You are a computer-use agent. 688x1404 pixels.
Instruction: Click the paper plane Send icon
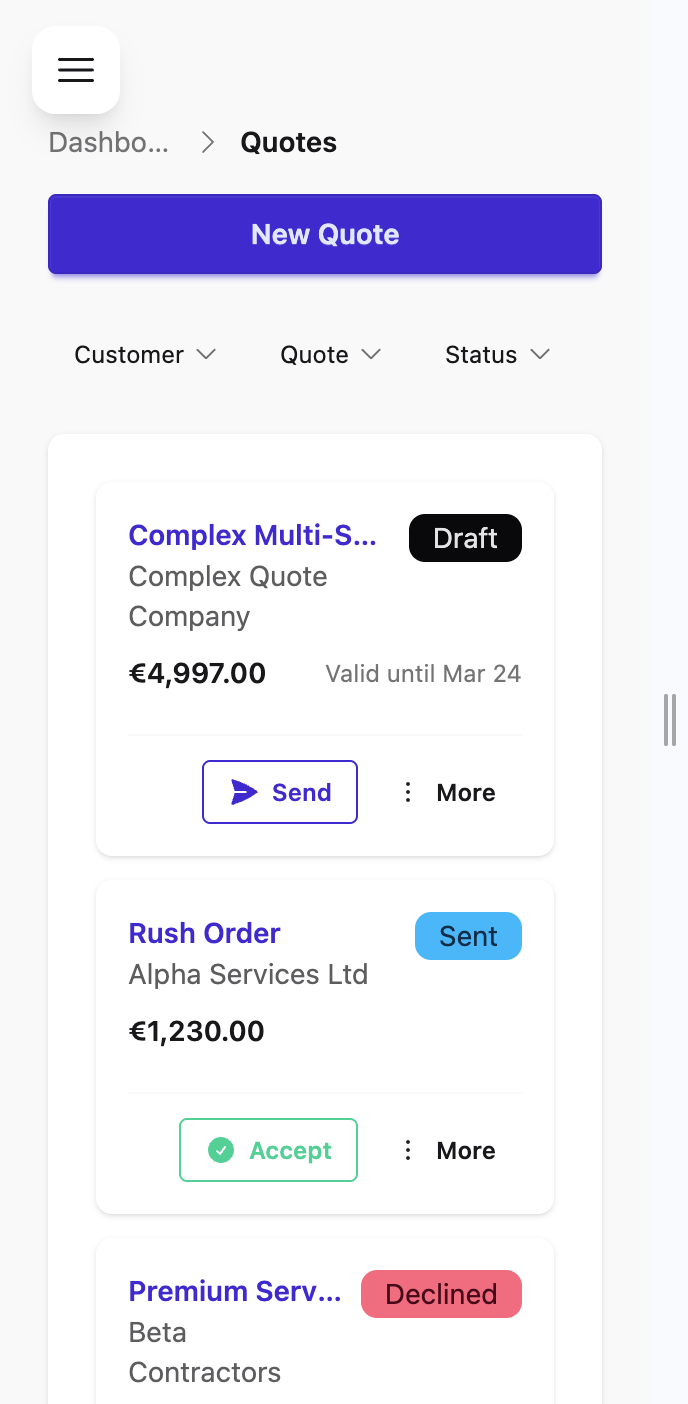243,792
